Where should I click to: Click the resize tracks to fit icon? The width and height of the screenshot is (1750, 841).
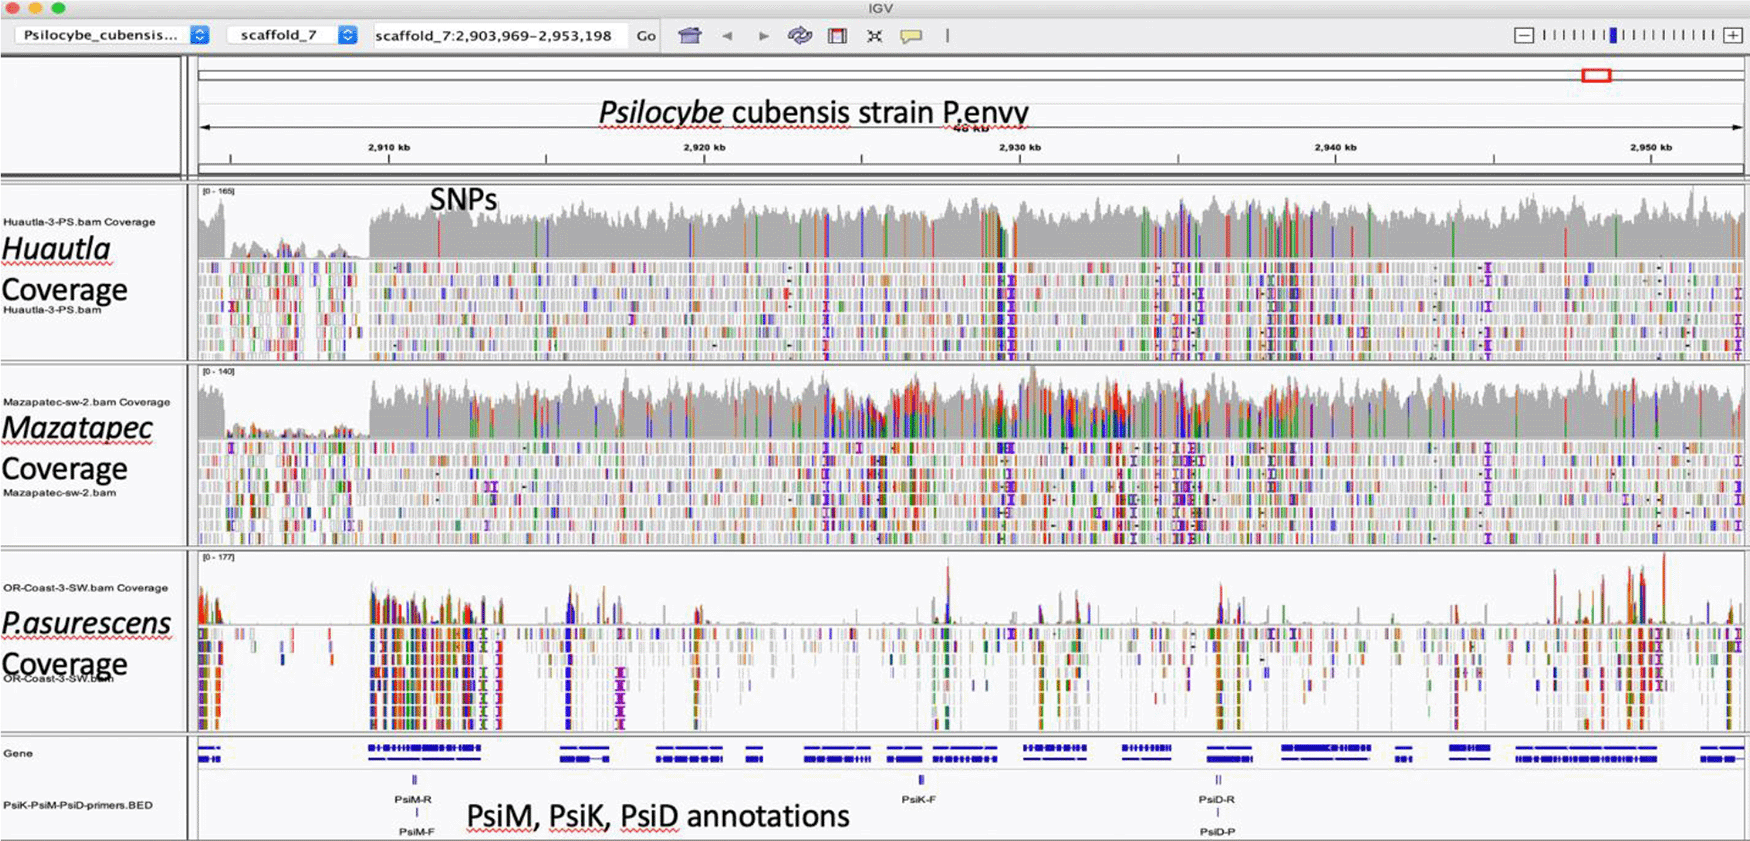click(874, 36)
